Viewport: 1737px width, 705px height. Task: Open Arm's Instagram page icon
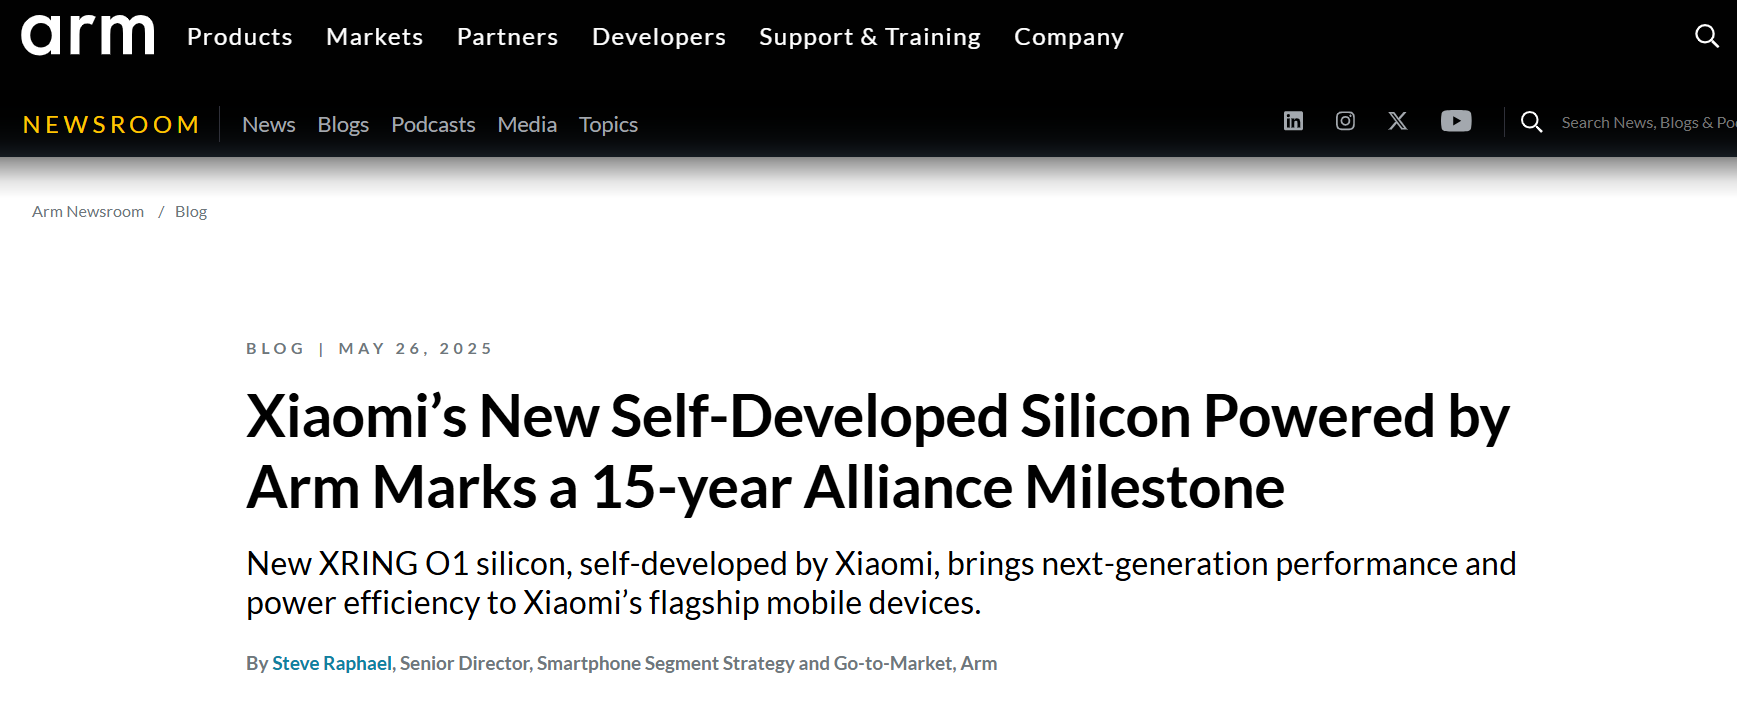[x=1345, y=121]
